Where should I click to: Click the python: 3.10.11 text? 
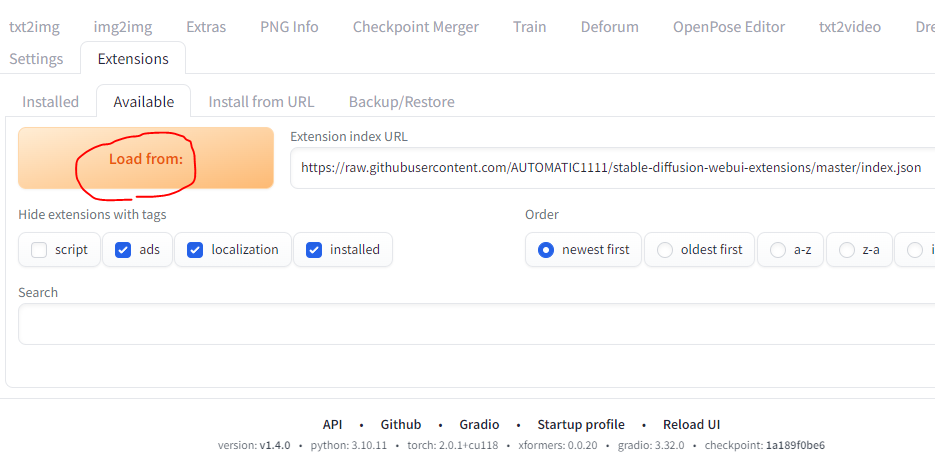349,445
